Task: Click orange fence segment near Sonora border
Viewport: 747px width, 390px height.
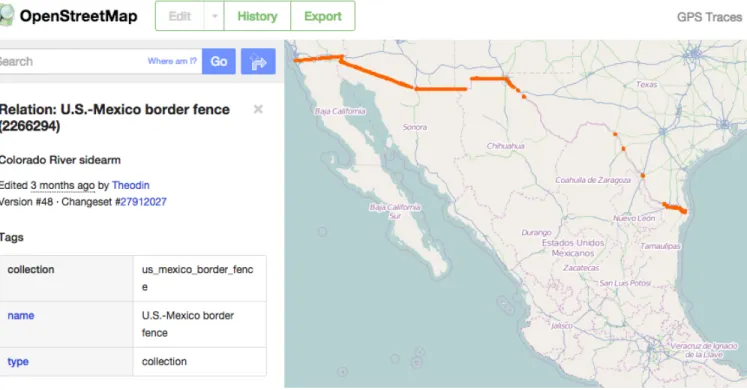Action: [x=441, y=89]
